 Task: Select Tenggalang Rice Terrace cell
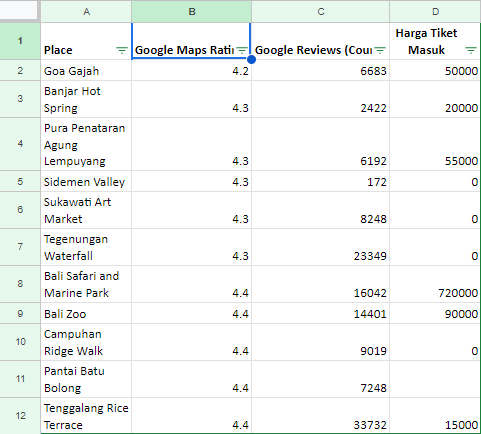pyautogui.click(x=86, y=416)
